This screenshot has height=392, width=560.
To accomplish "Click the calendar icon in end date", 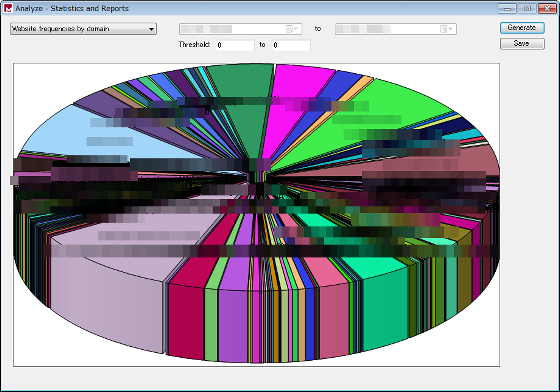I will (444, 29).
